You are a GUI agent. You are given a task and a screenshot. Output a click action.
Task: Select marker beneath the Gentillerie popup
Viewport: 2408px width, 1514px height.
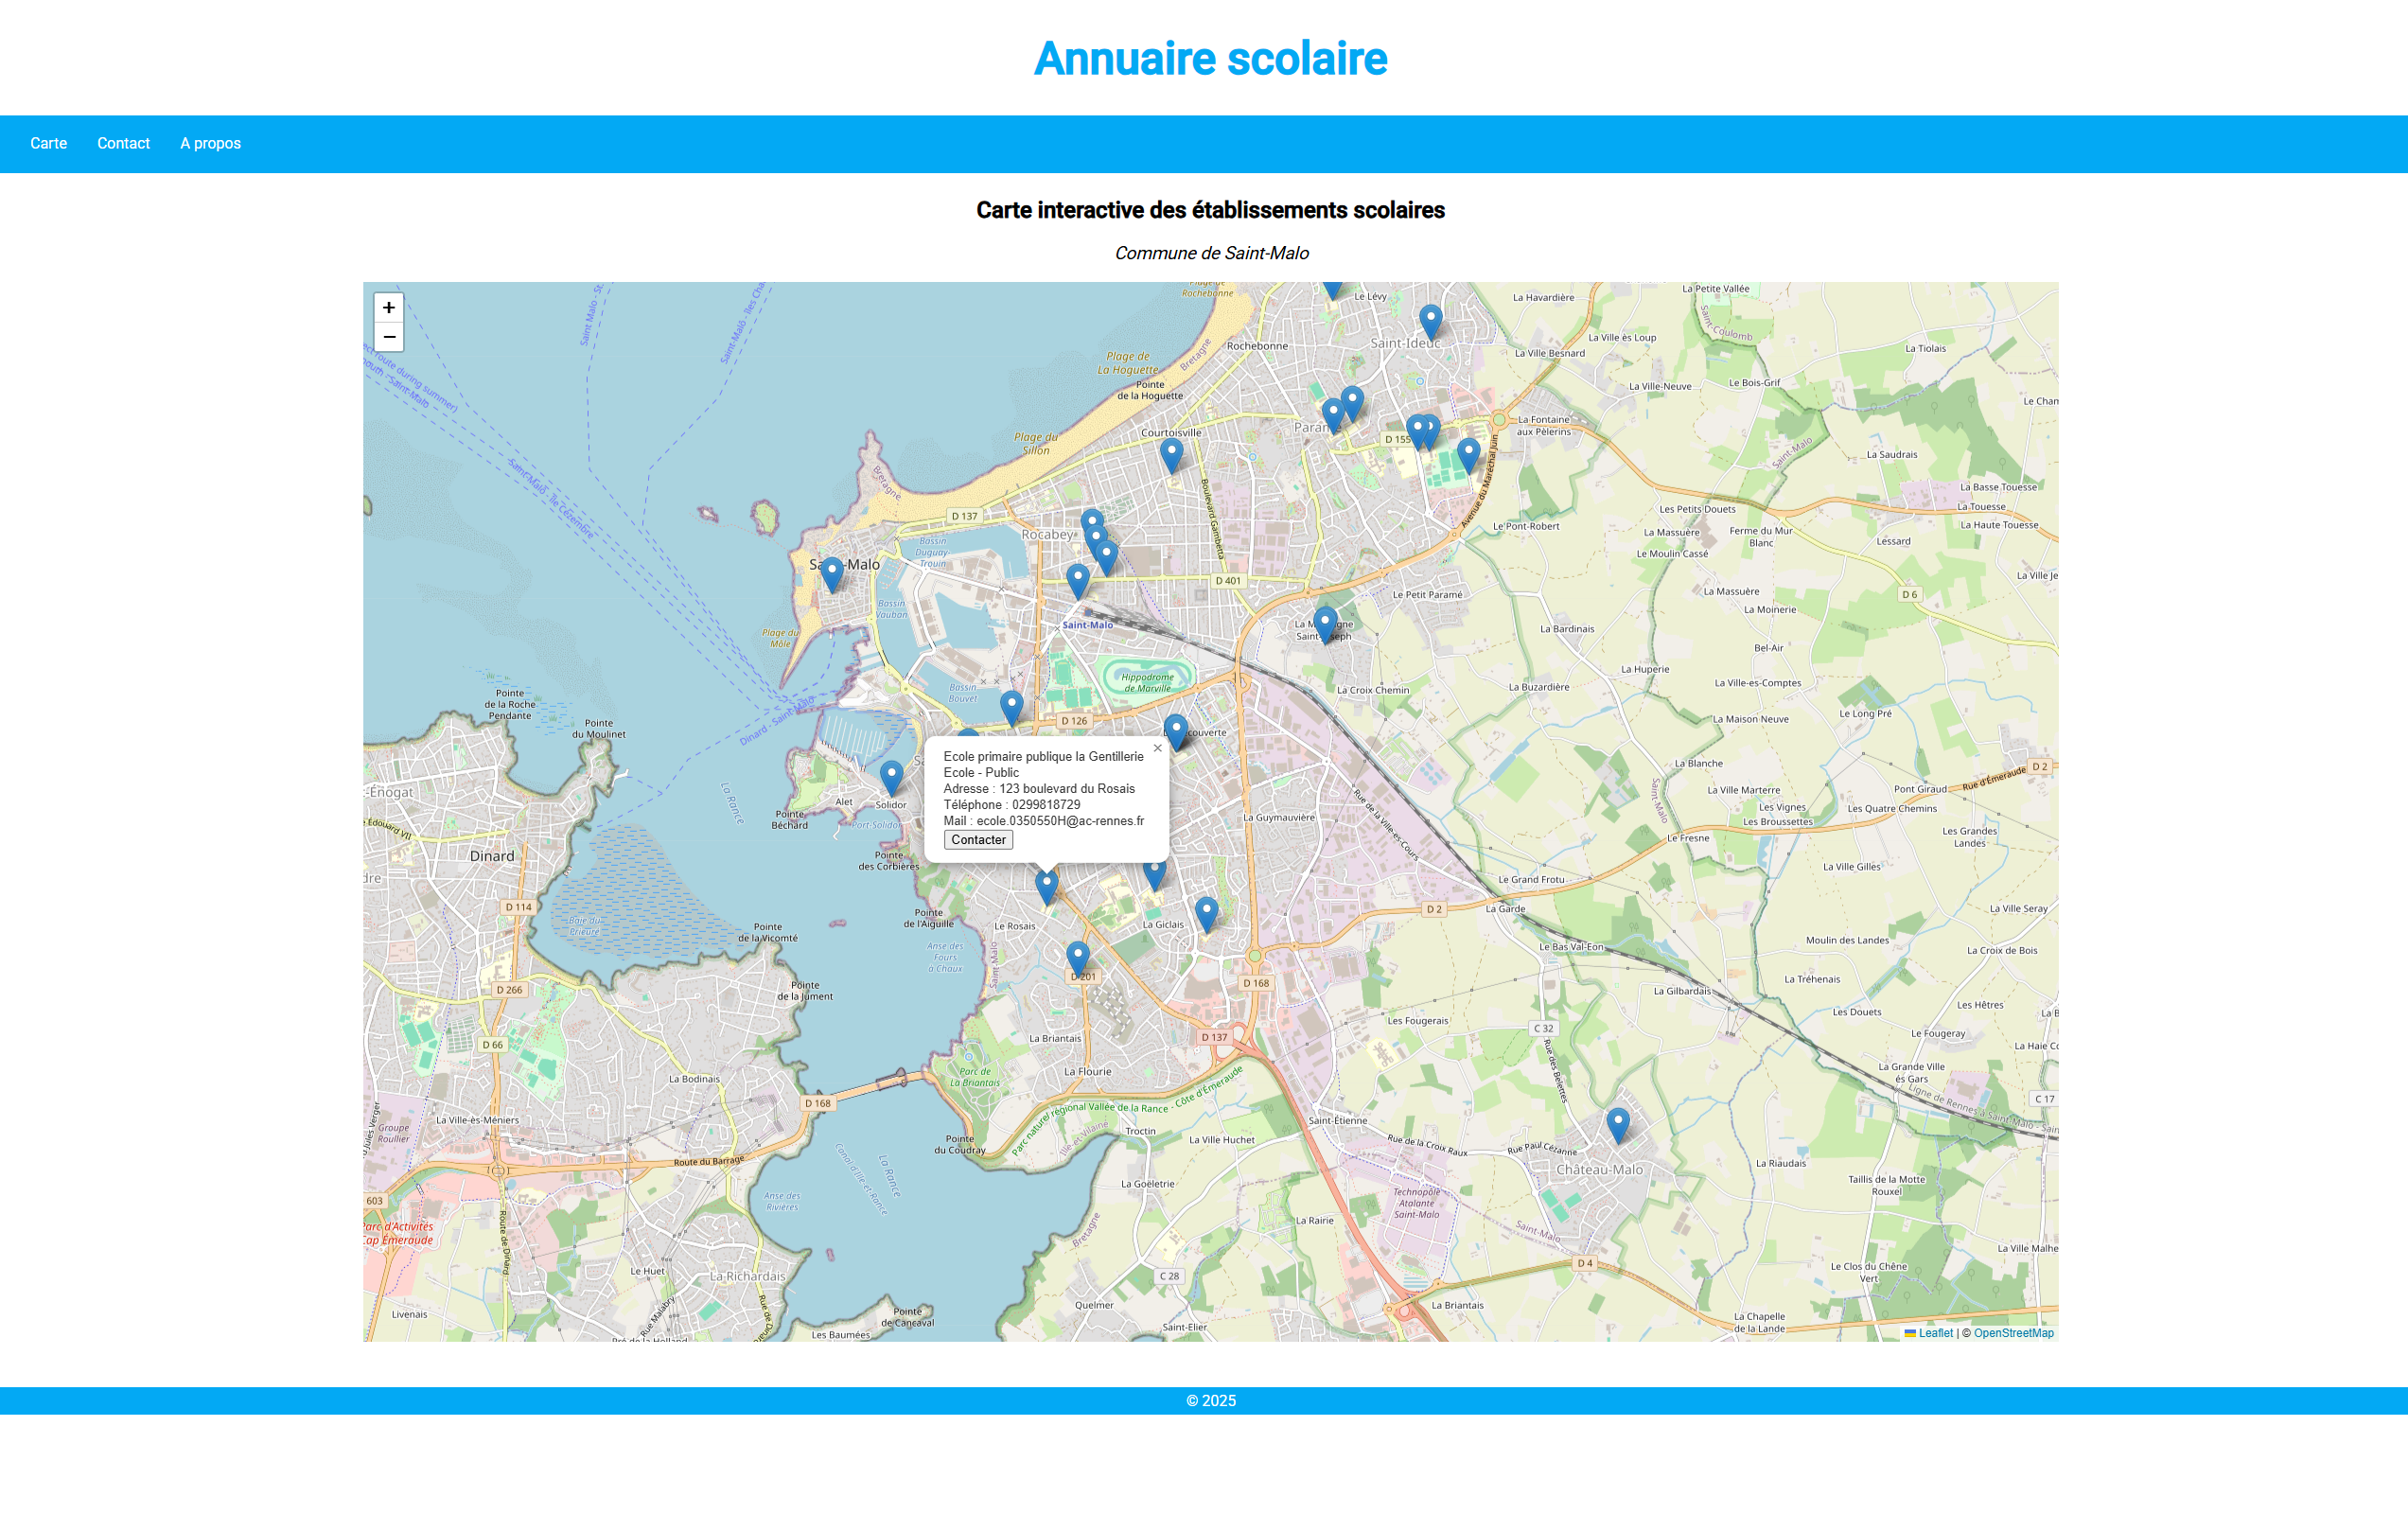click(1046, 885)
